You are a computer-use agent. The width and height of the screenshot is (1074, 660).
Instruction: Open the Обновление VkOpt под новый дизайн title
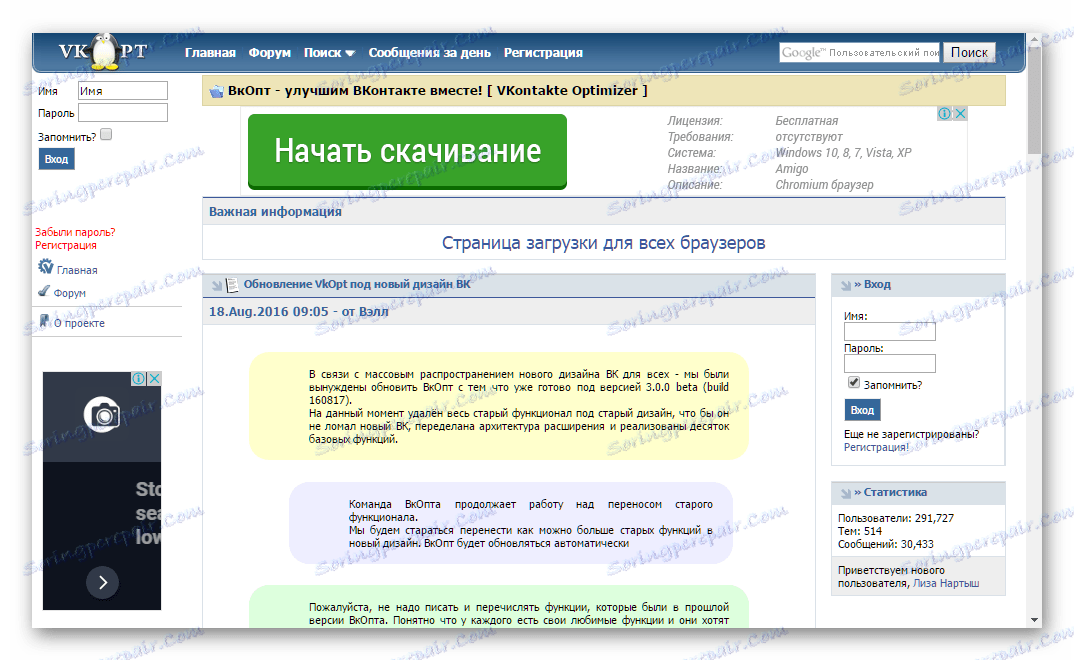(357, 283)
